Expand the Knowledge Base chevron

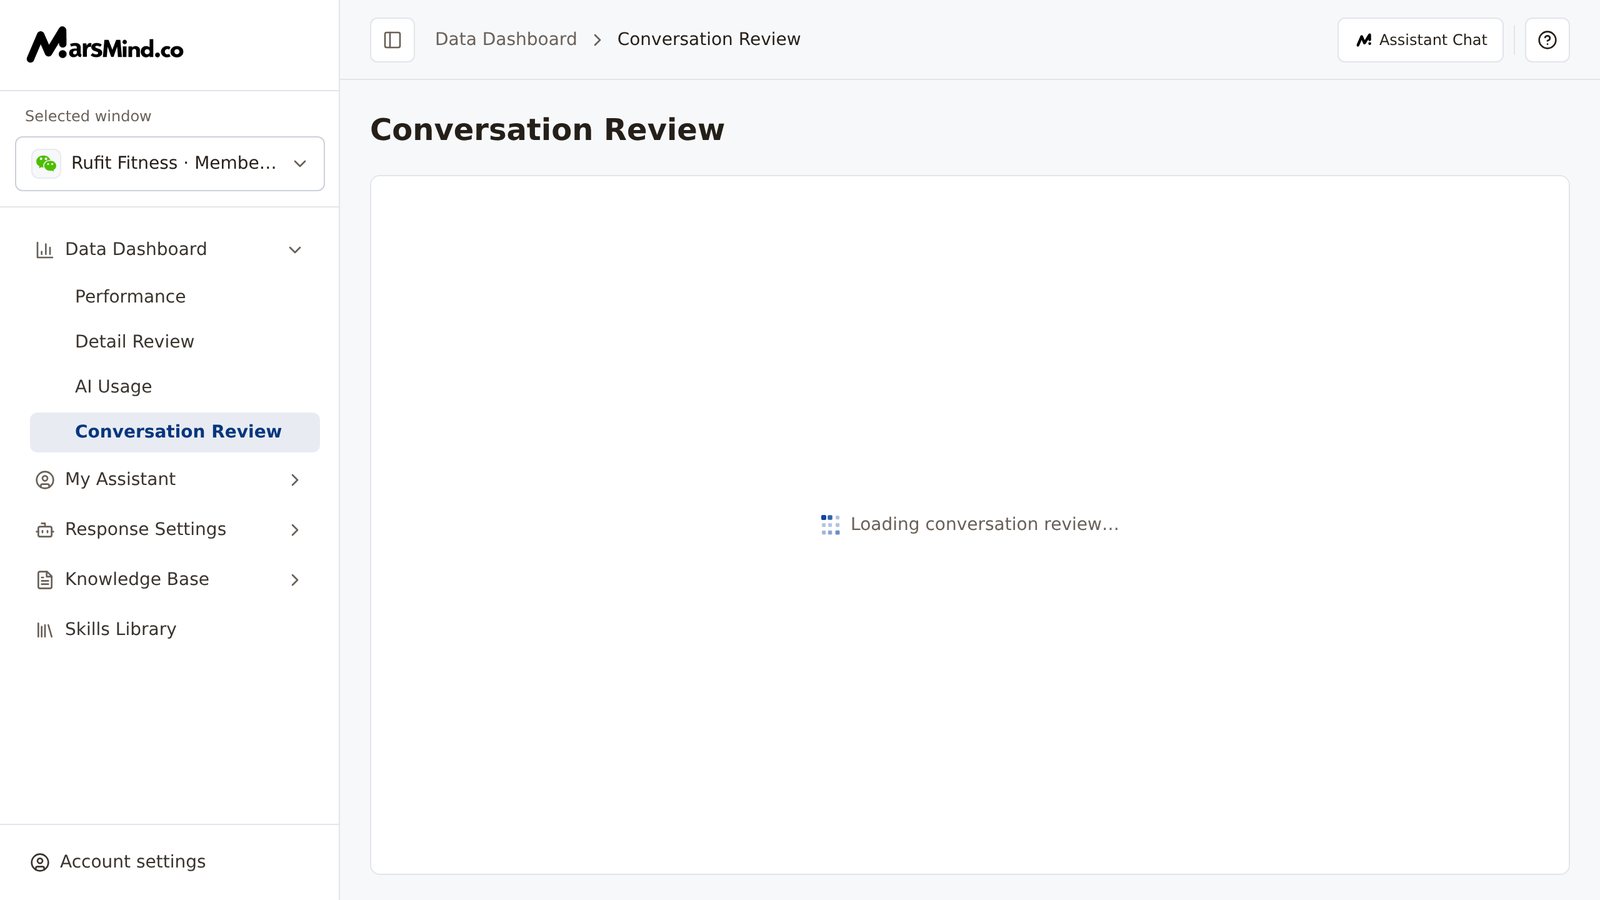point(295,580)
